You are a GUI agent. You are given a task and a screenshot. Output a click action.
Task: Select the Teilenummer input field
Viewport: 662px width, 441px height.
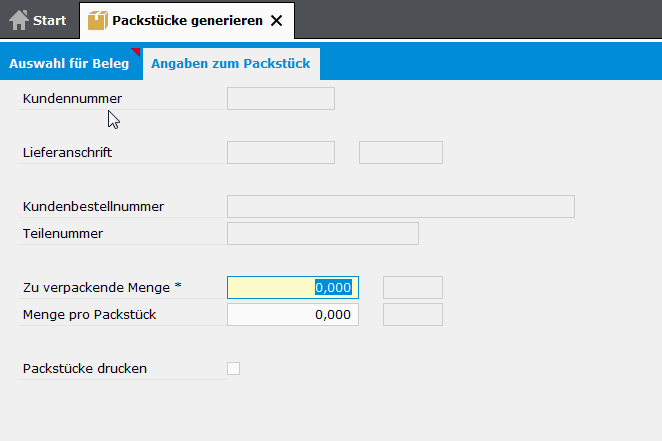322,233
